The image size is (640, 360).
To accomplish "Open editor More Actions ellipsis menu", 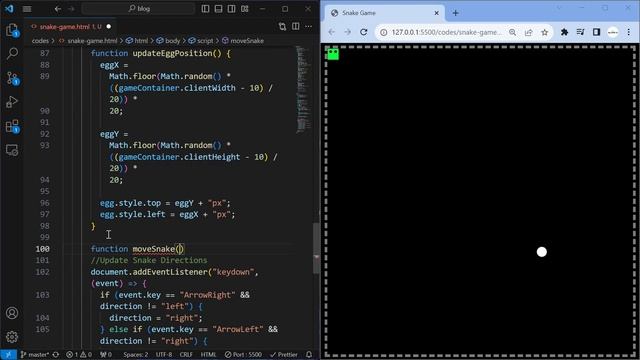I will click(309, 27).
